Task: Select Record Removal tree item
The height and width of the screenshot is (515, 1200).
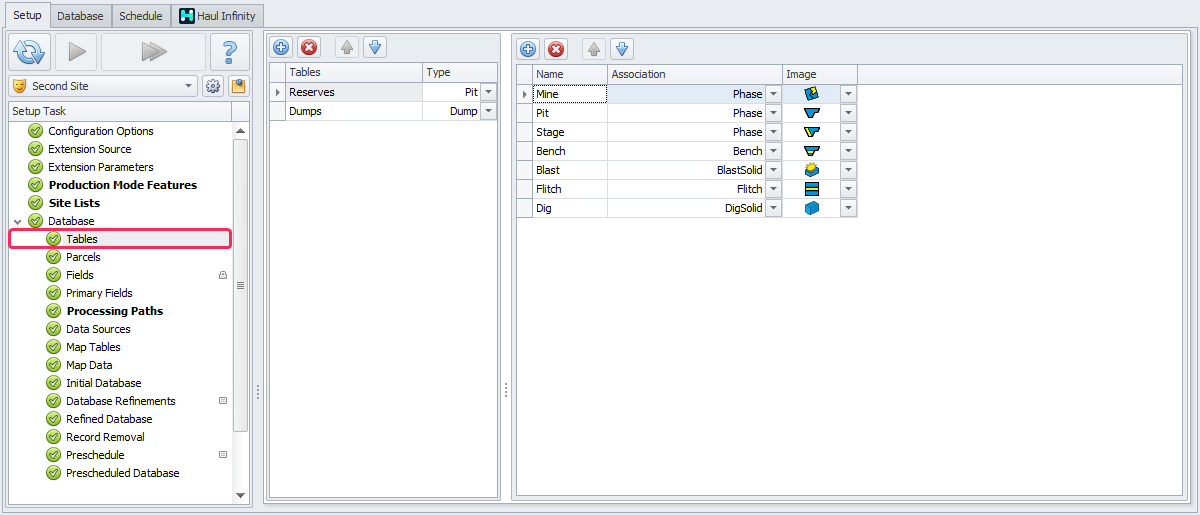Action: tap(105, 437)
